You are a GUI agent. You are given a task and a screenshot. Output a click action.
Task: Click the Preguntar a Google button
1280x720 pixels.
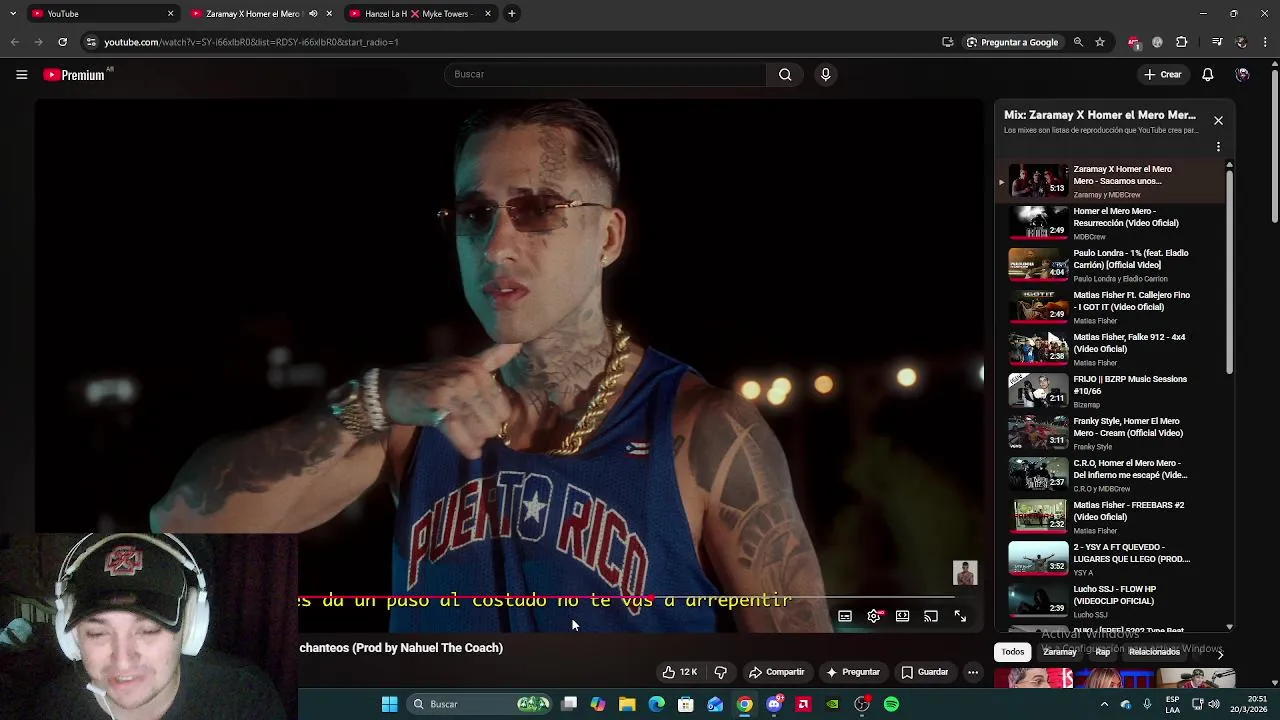pos(1012,42)
